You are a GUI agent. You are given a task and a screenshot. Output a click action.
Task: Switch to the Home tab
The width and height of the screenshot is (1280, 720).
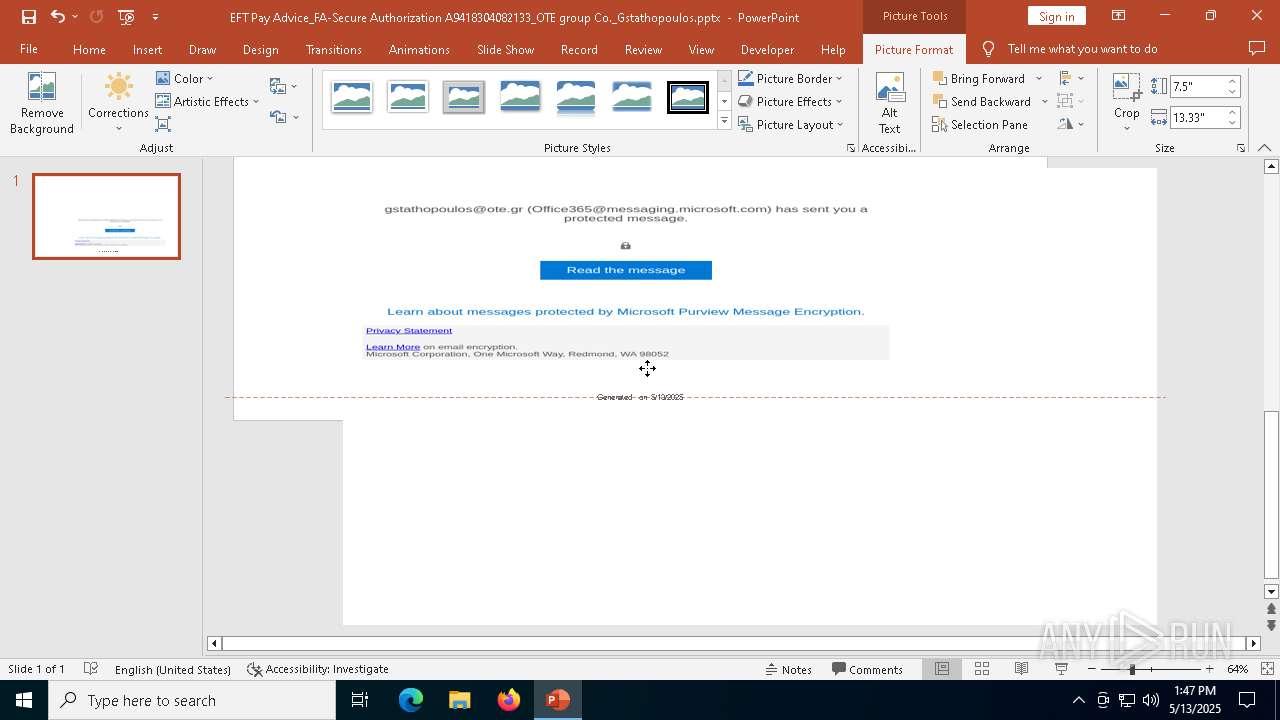(x=89, y=49)
